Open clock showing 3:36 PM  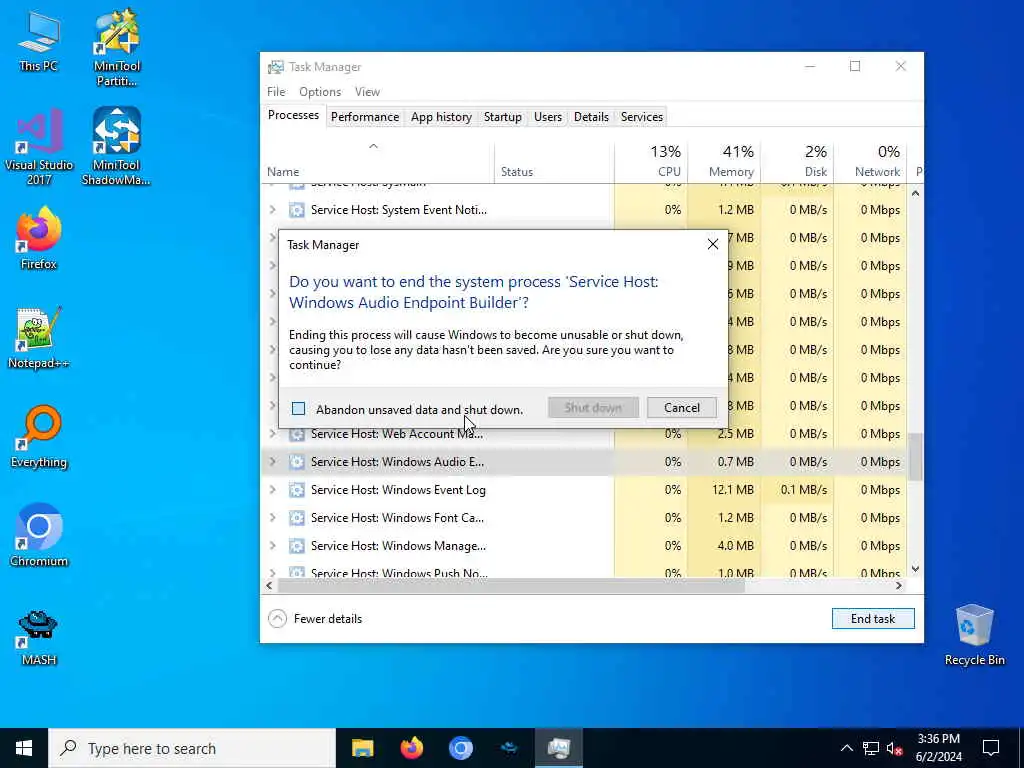coord(938,748)
